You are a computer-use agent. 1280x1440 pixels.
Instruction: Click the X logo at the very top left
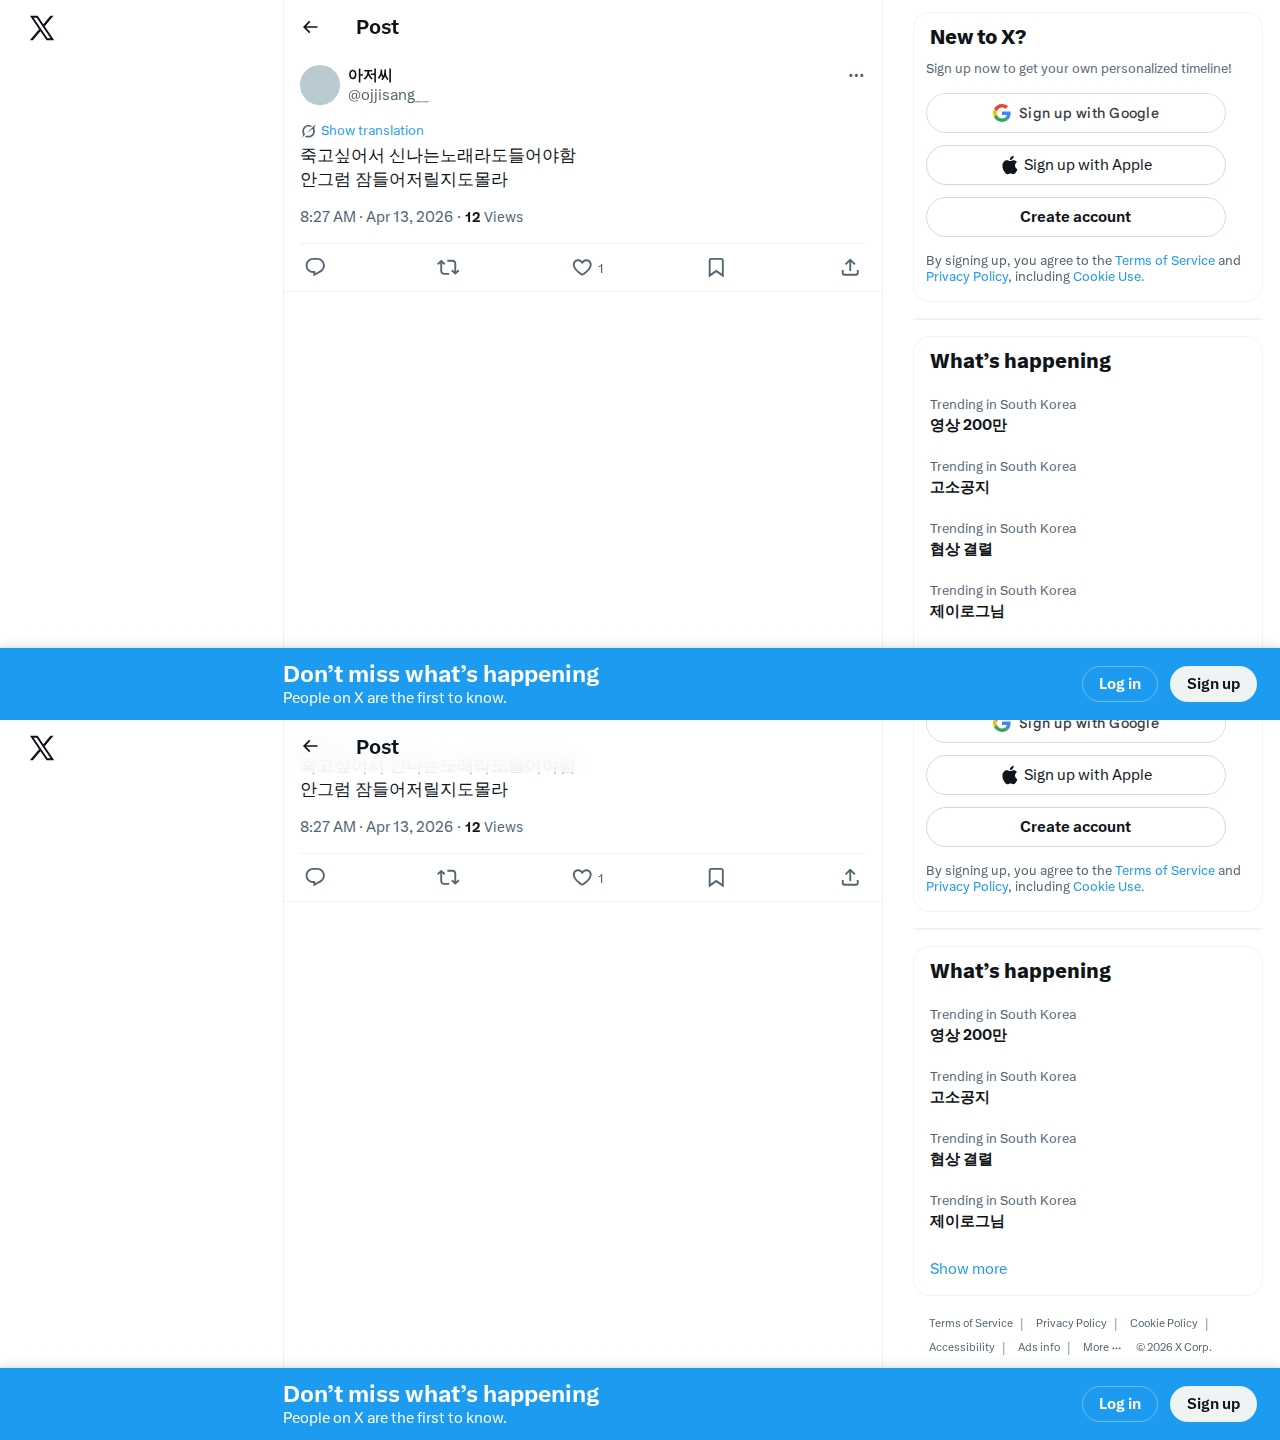(x=42, y=28)
